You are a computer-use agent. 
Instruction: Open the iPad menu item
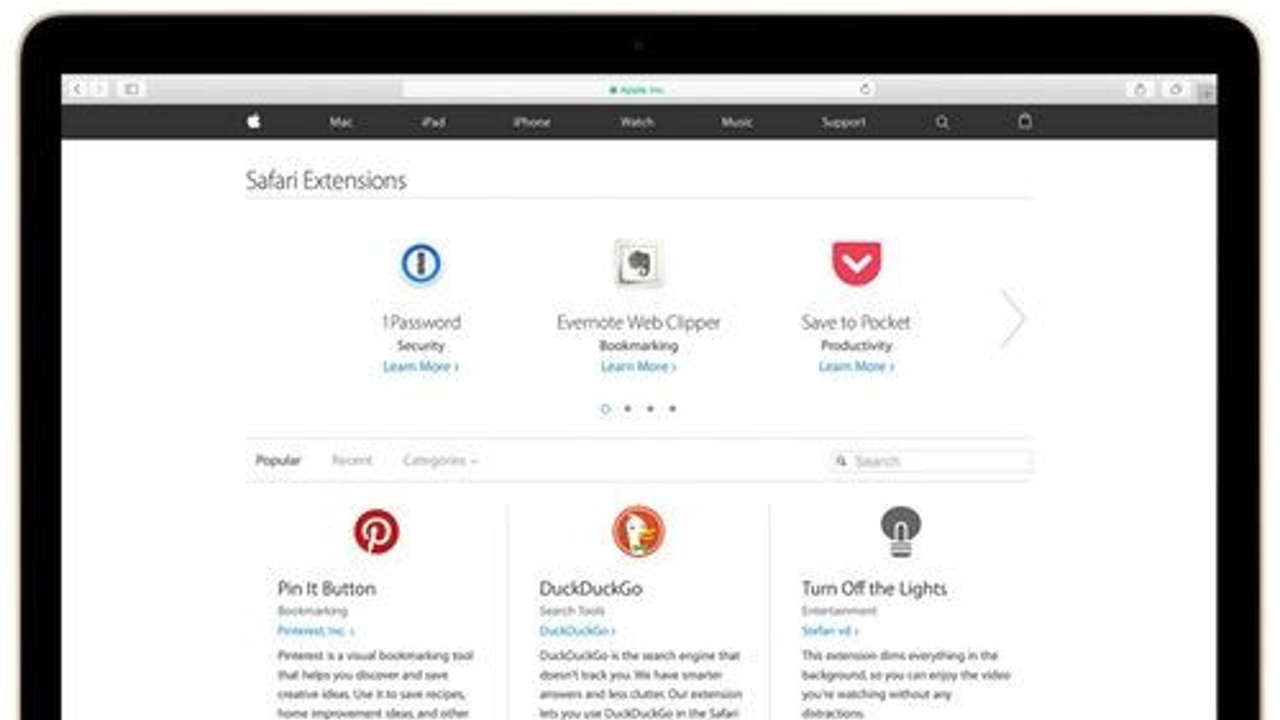tap(433, 122)
